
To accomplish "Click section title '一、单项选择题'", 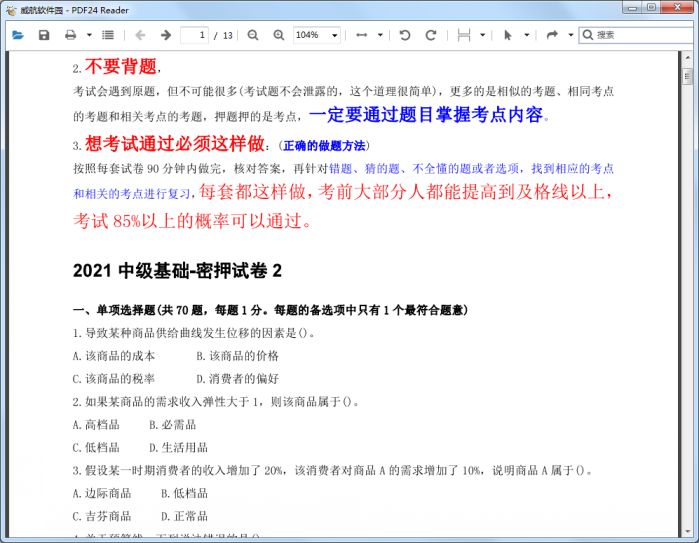I will [x=114, y=310].
